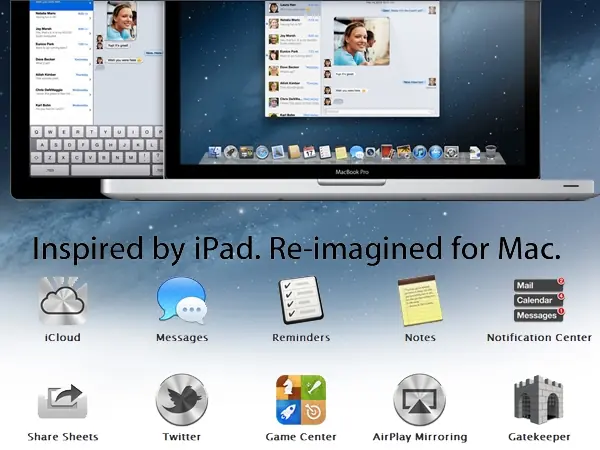This screenshot has height=450, width=600.
Task: Tap the Q key on iPad keyboard
Action: click(x=36, y=132)
